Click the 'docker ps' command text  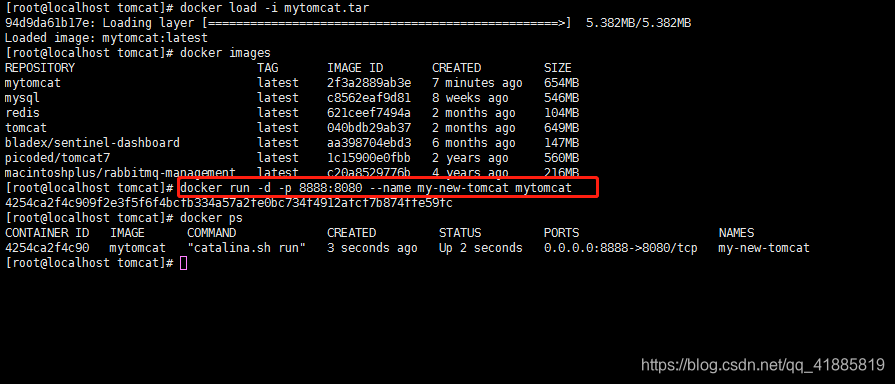pos(211,217)
